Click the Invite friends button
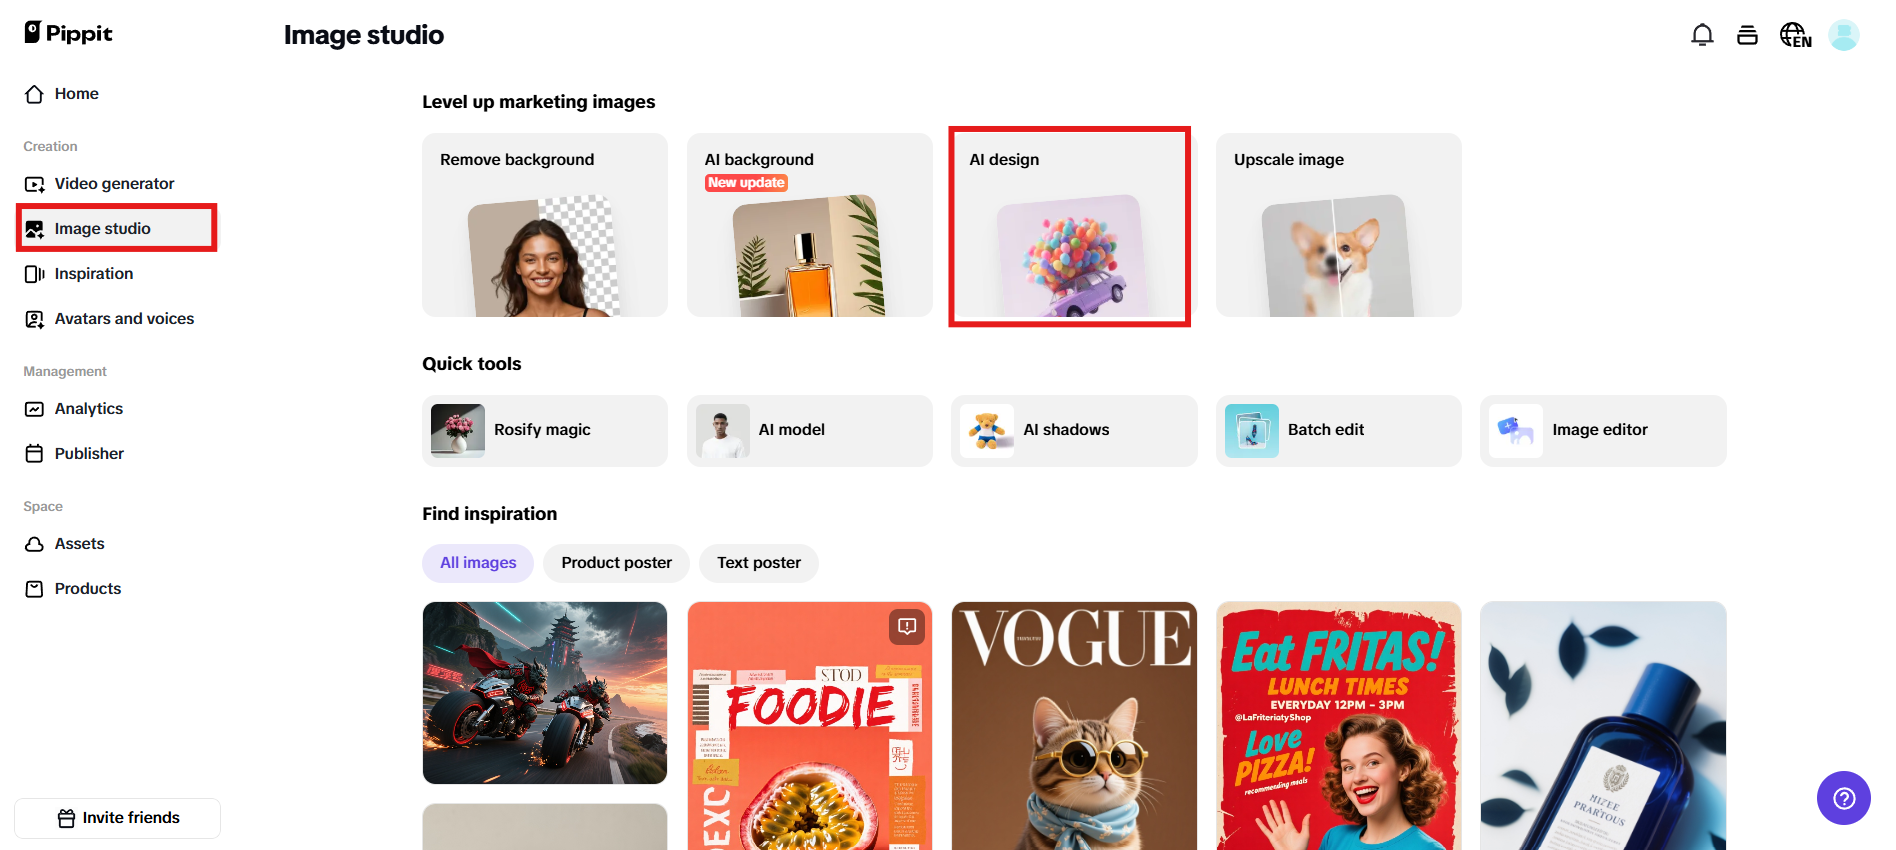This screenshot has width=1896, height=850. (118, 818)
